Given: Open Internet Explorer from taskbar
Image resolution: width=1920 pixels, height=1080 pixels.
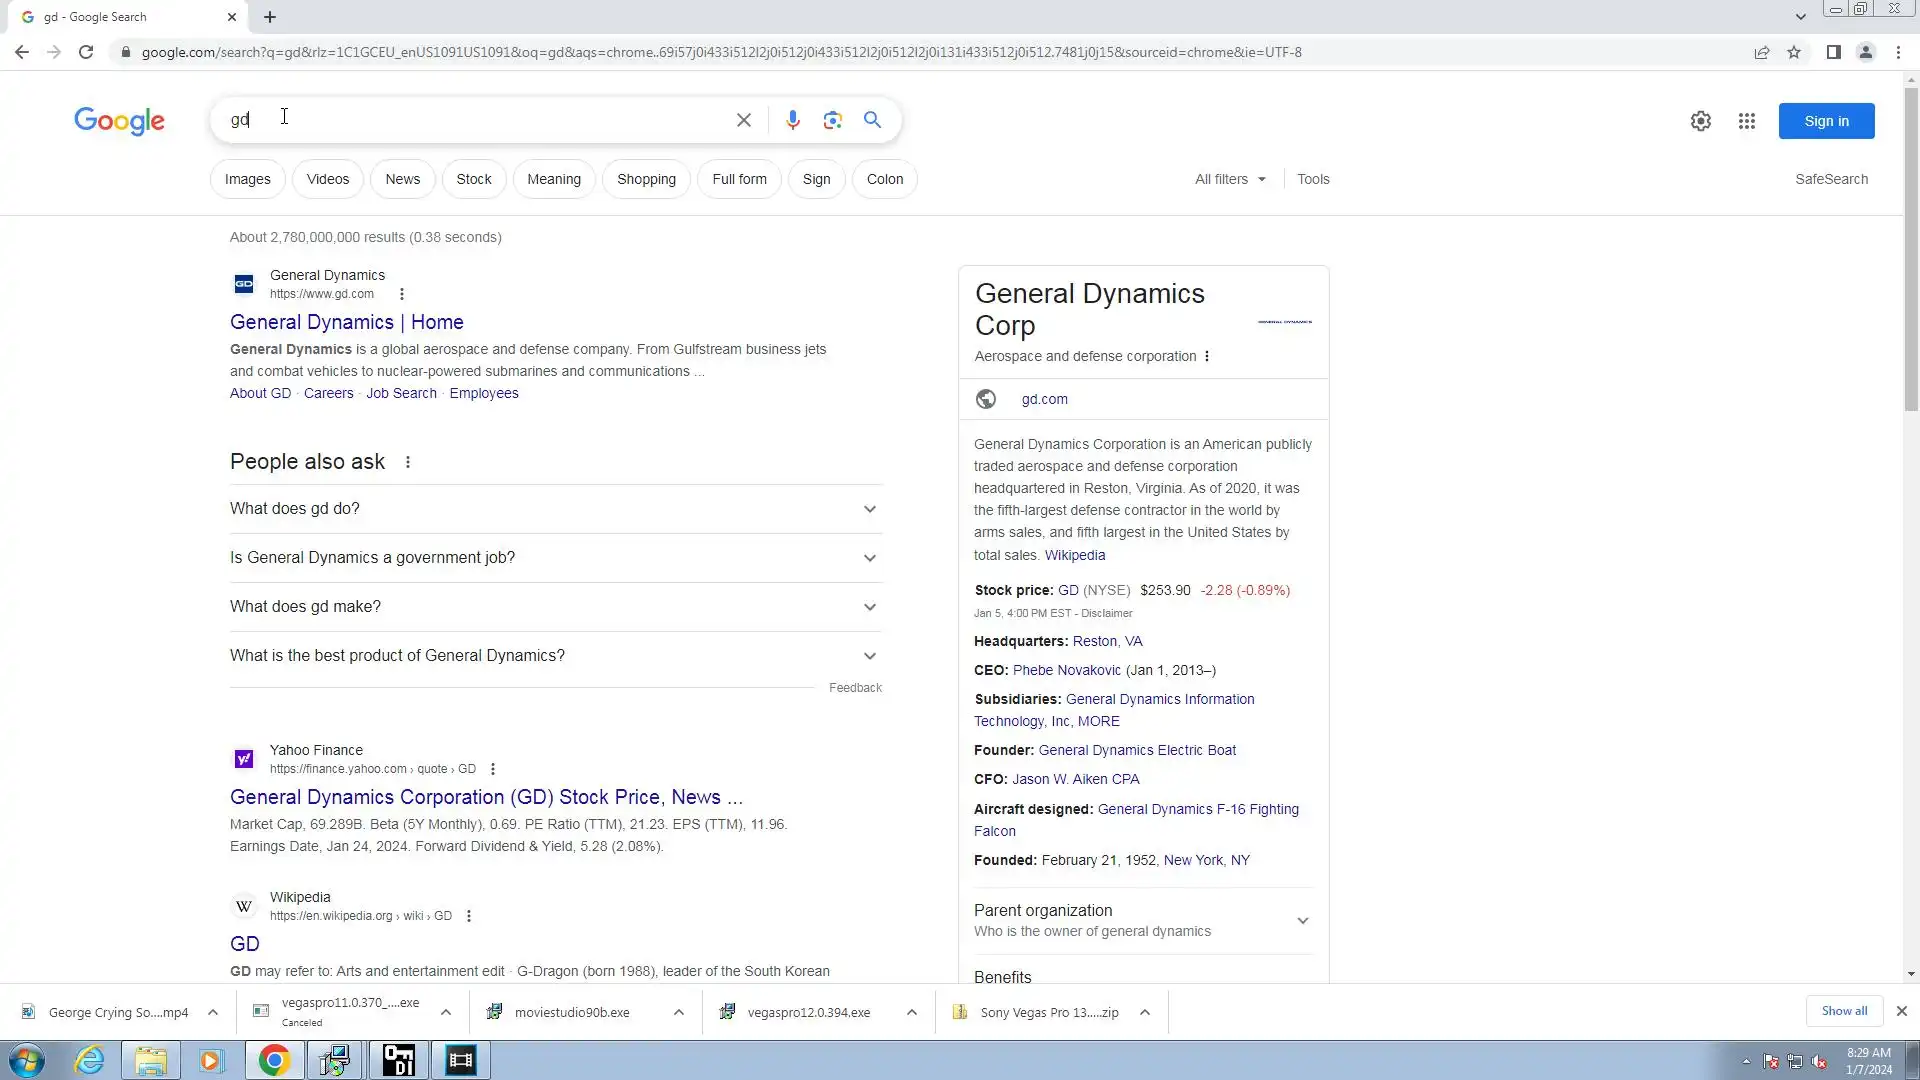Looking at the screenshot, I should tap(90, 1060).
